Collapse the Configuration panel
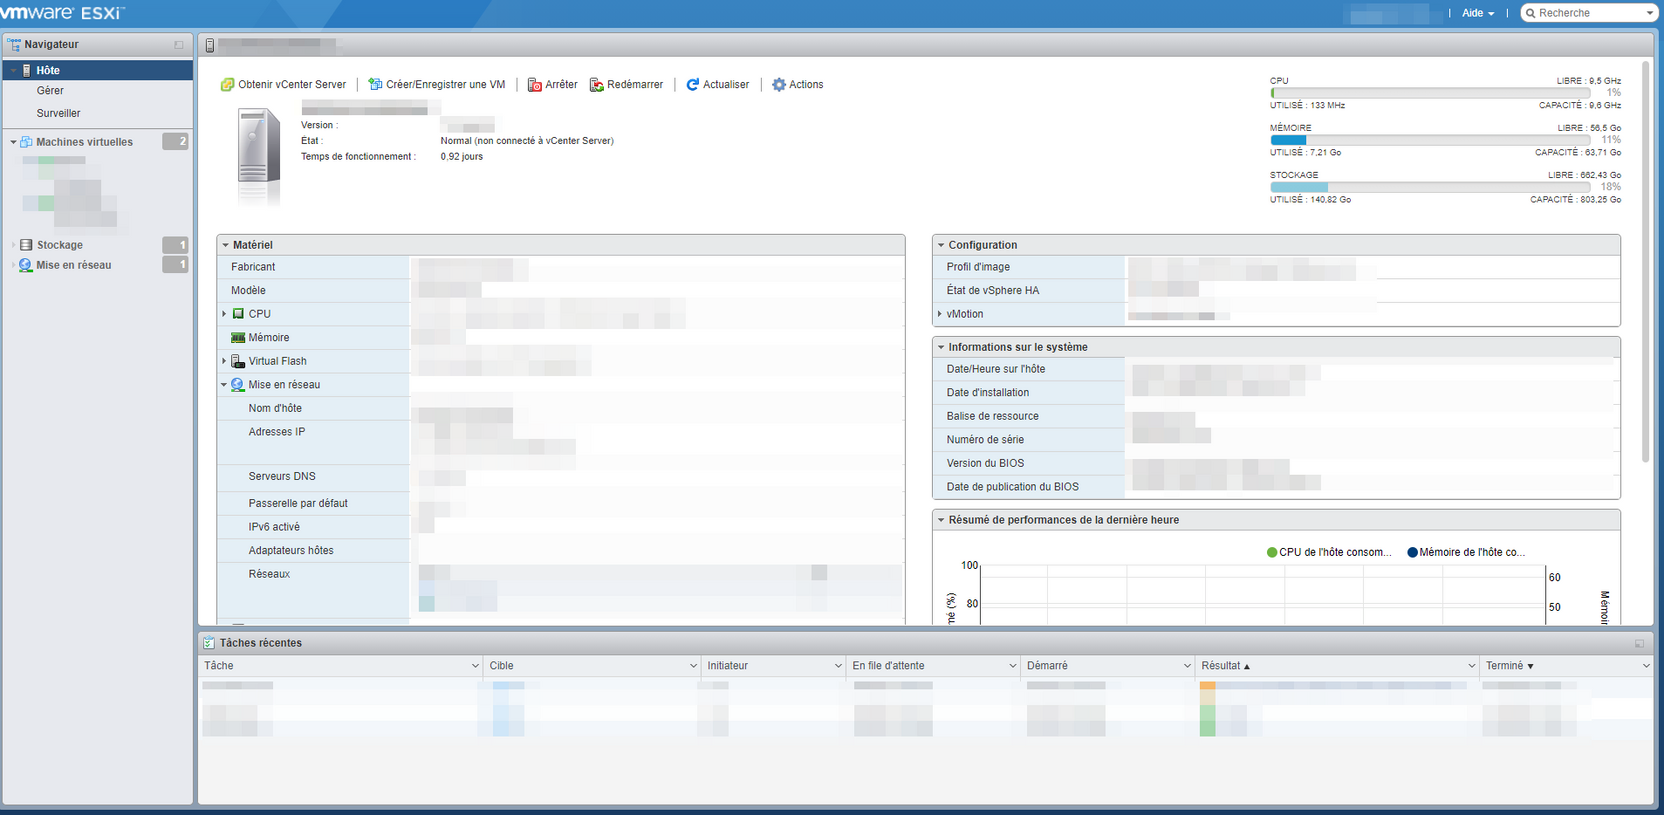Image resolution: width=1664 pixels, height=815 pixels. point(941,245)
